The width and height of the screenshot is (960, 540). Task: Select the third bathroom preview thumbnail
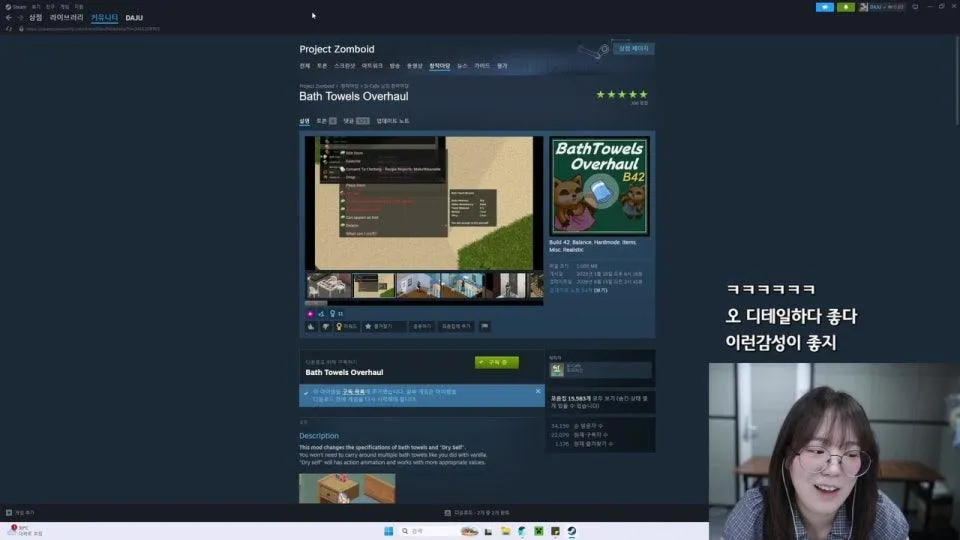pos(418,285)
